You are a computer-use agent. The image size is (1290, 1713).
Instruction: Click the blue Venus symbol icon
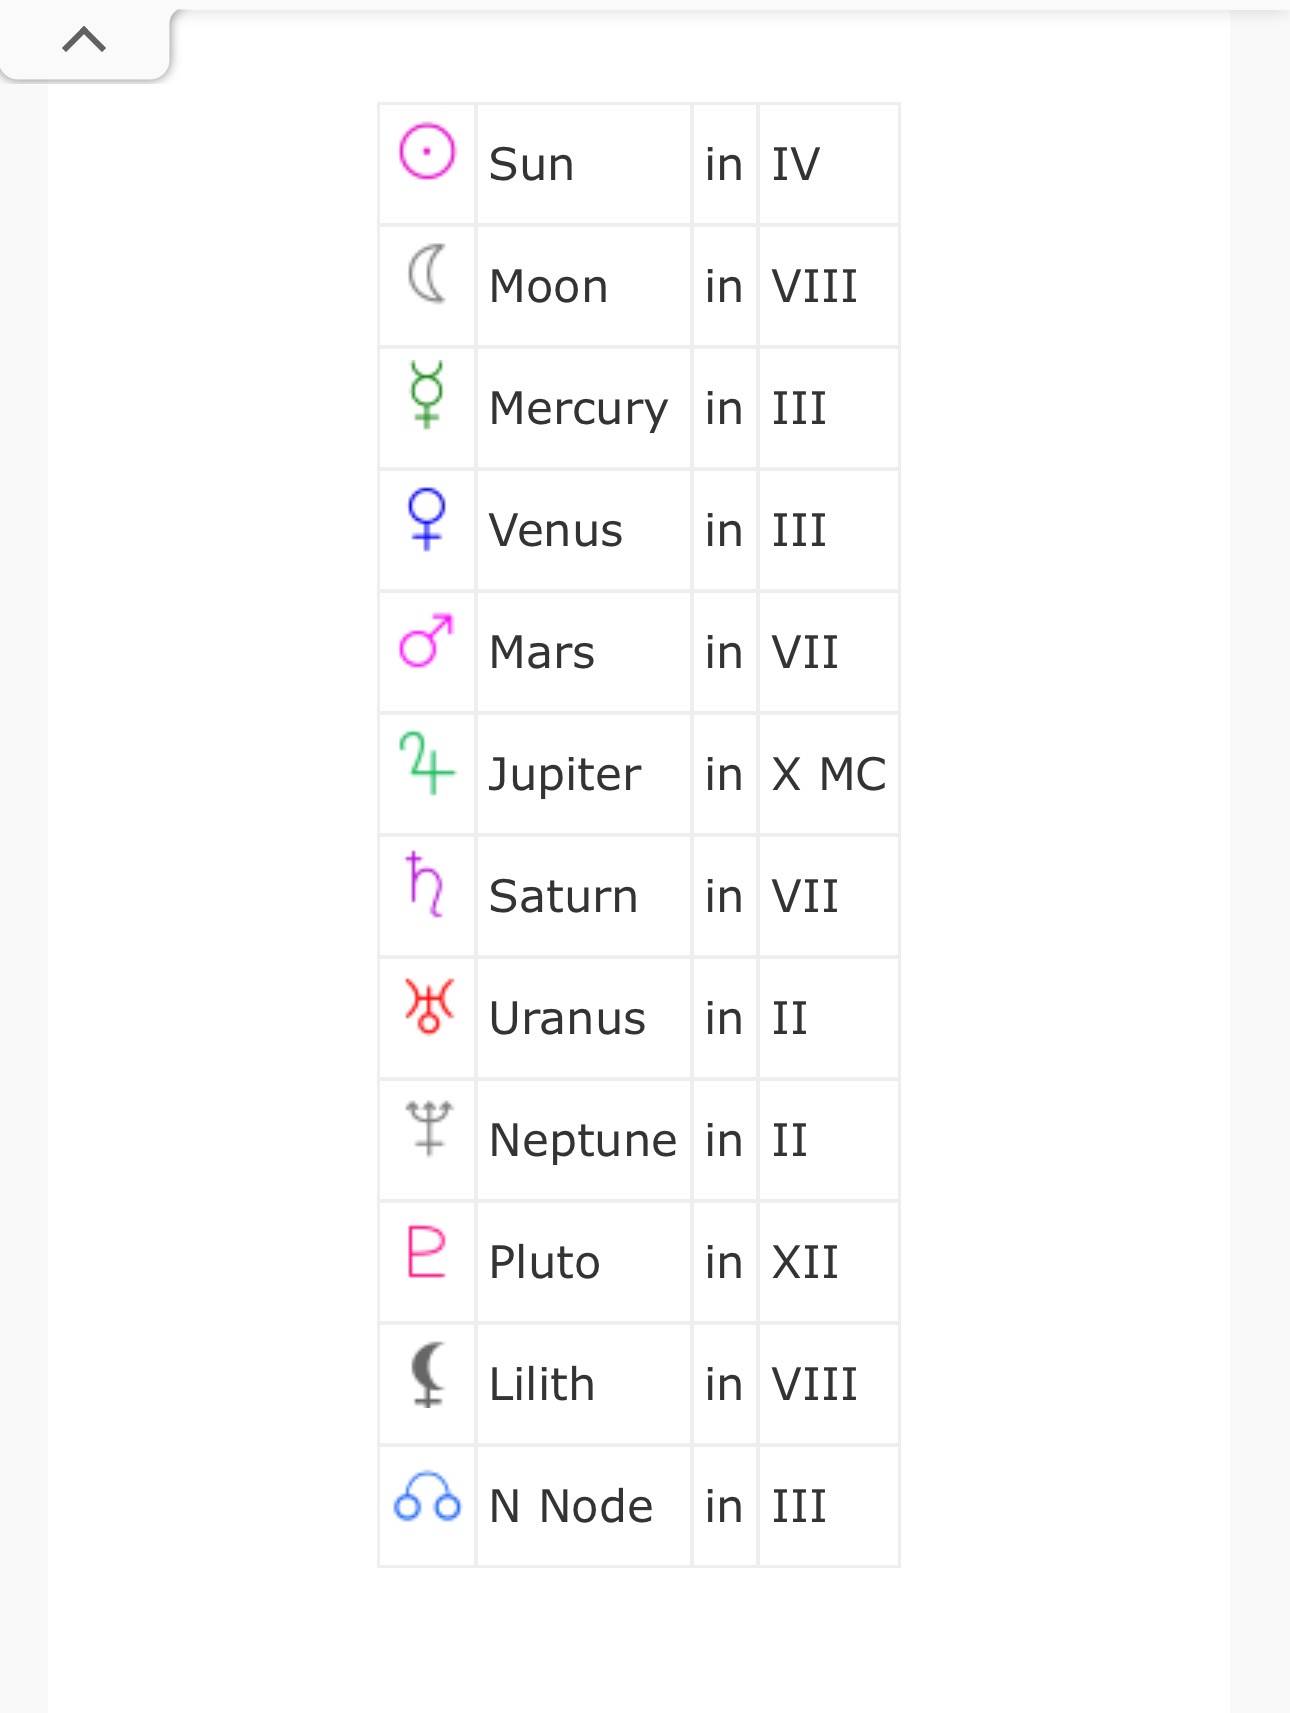pyautogui.click(x=427, y=518)
